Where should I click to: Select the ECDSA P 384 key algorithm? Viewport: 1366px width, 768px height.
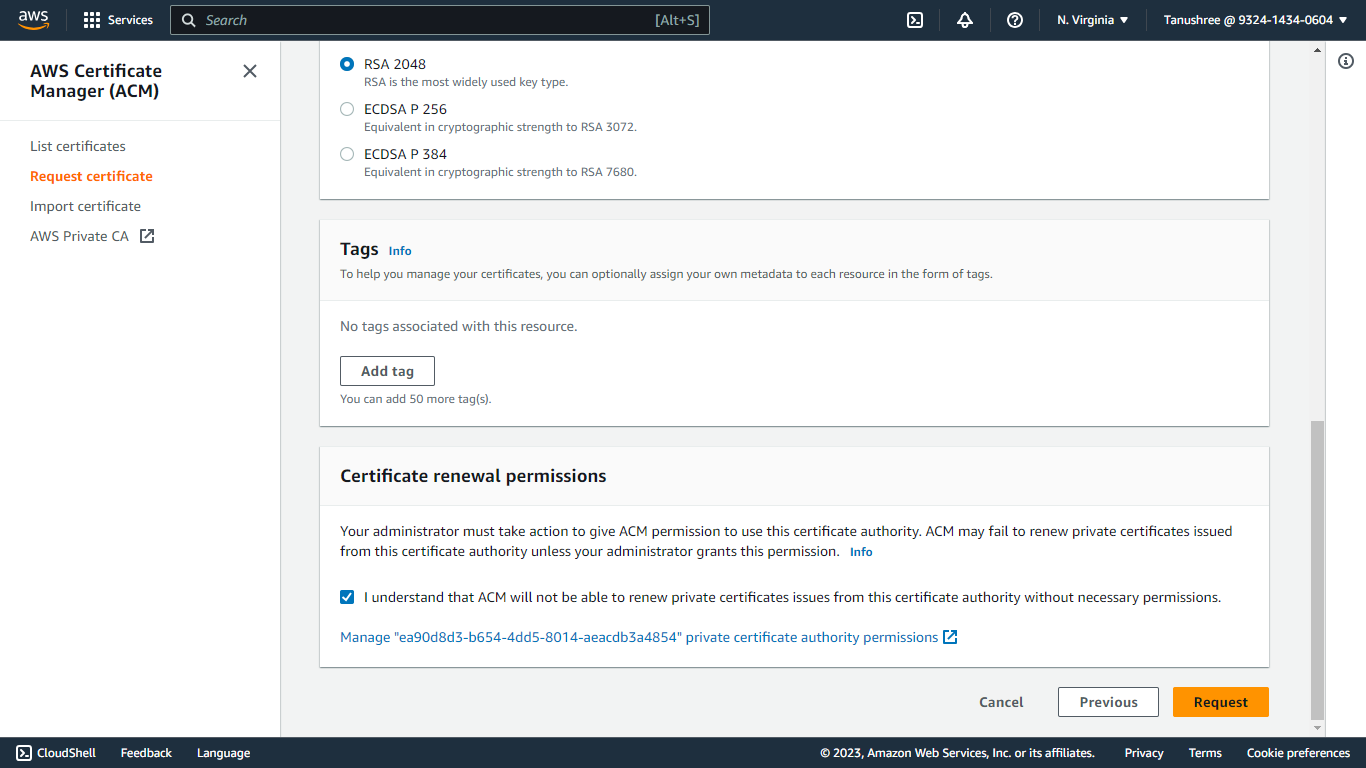pos(347,154)
